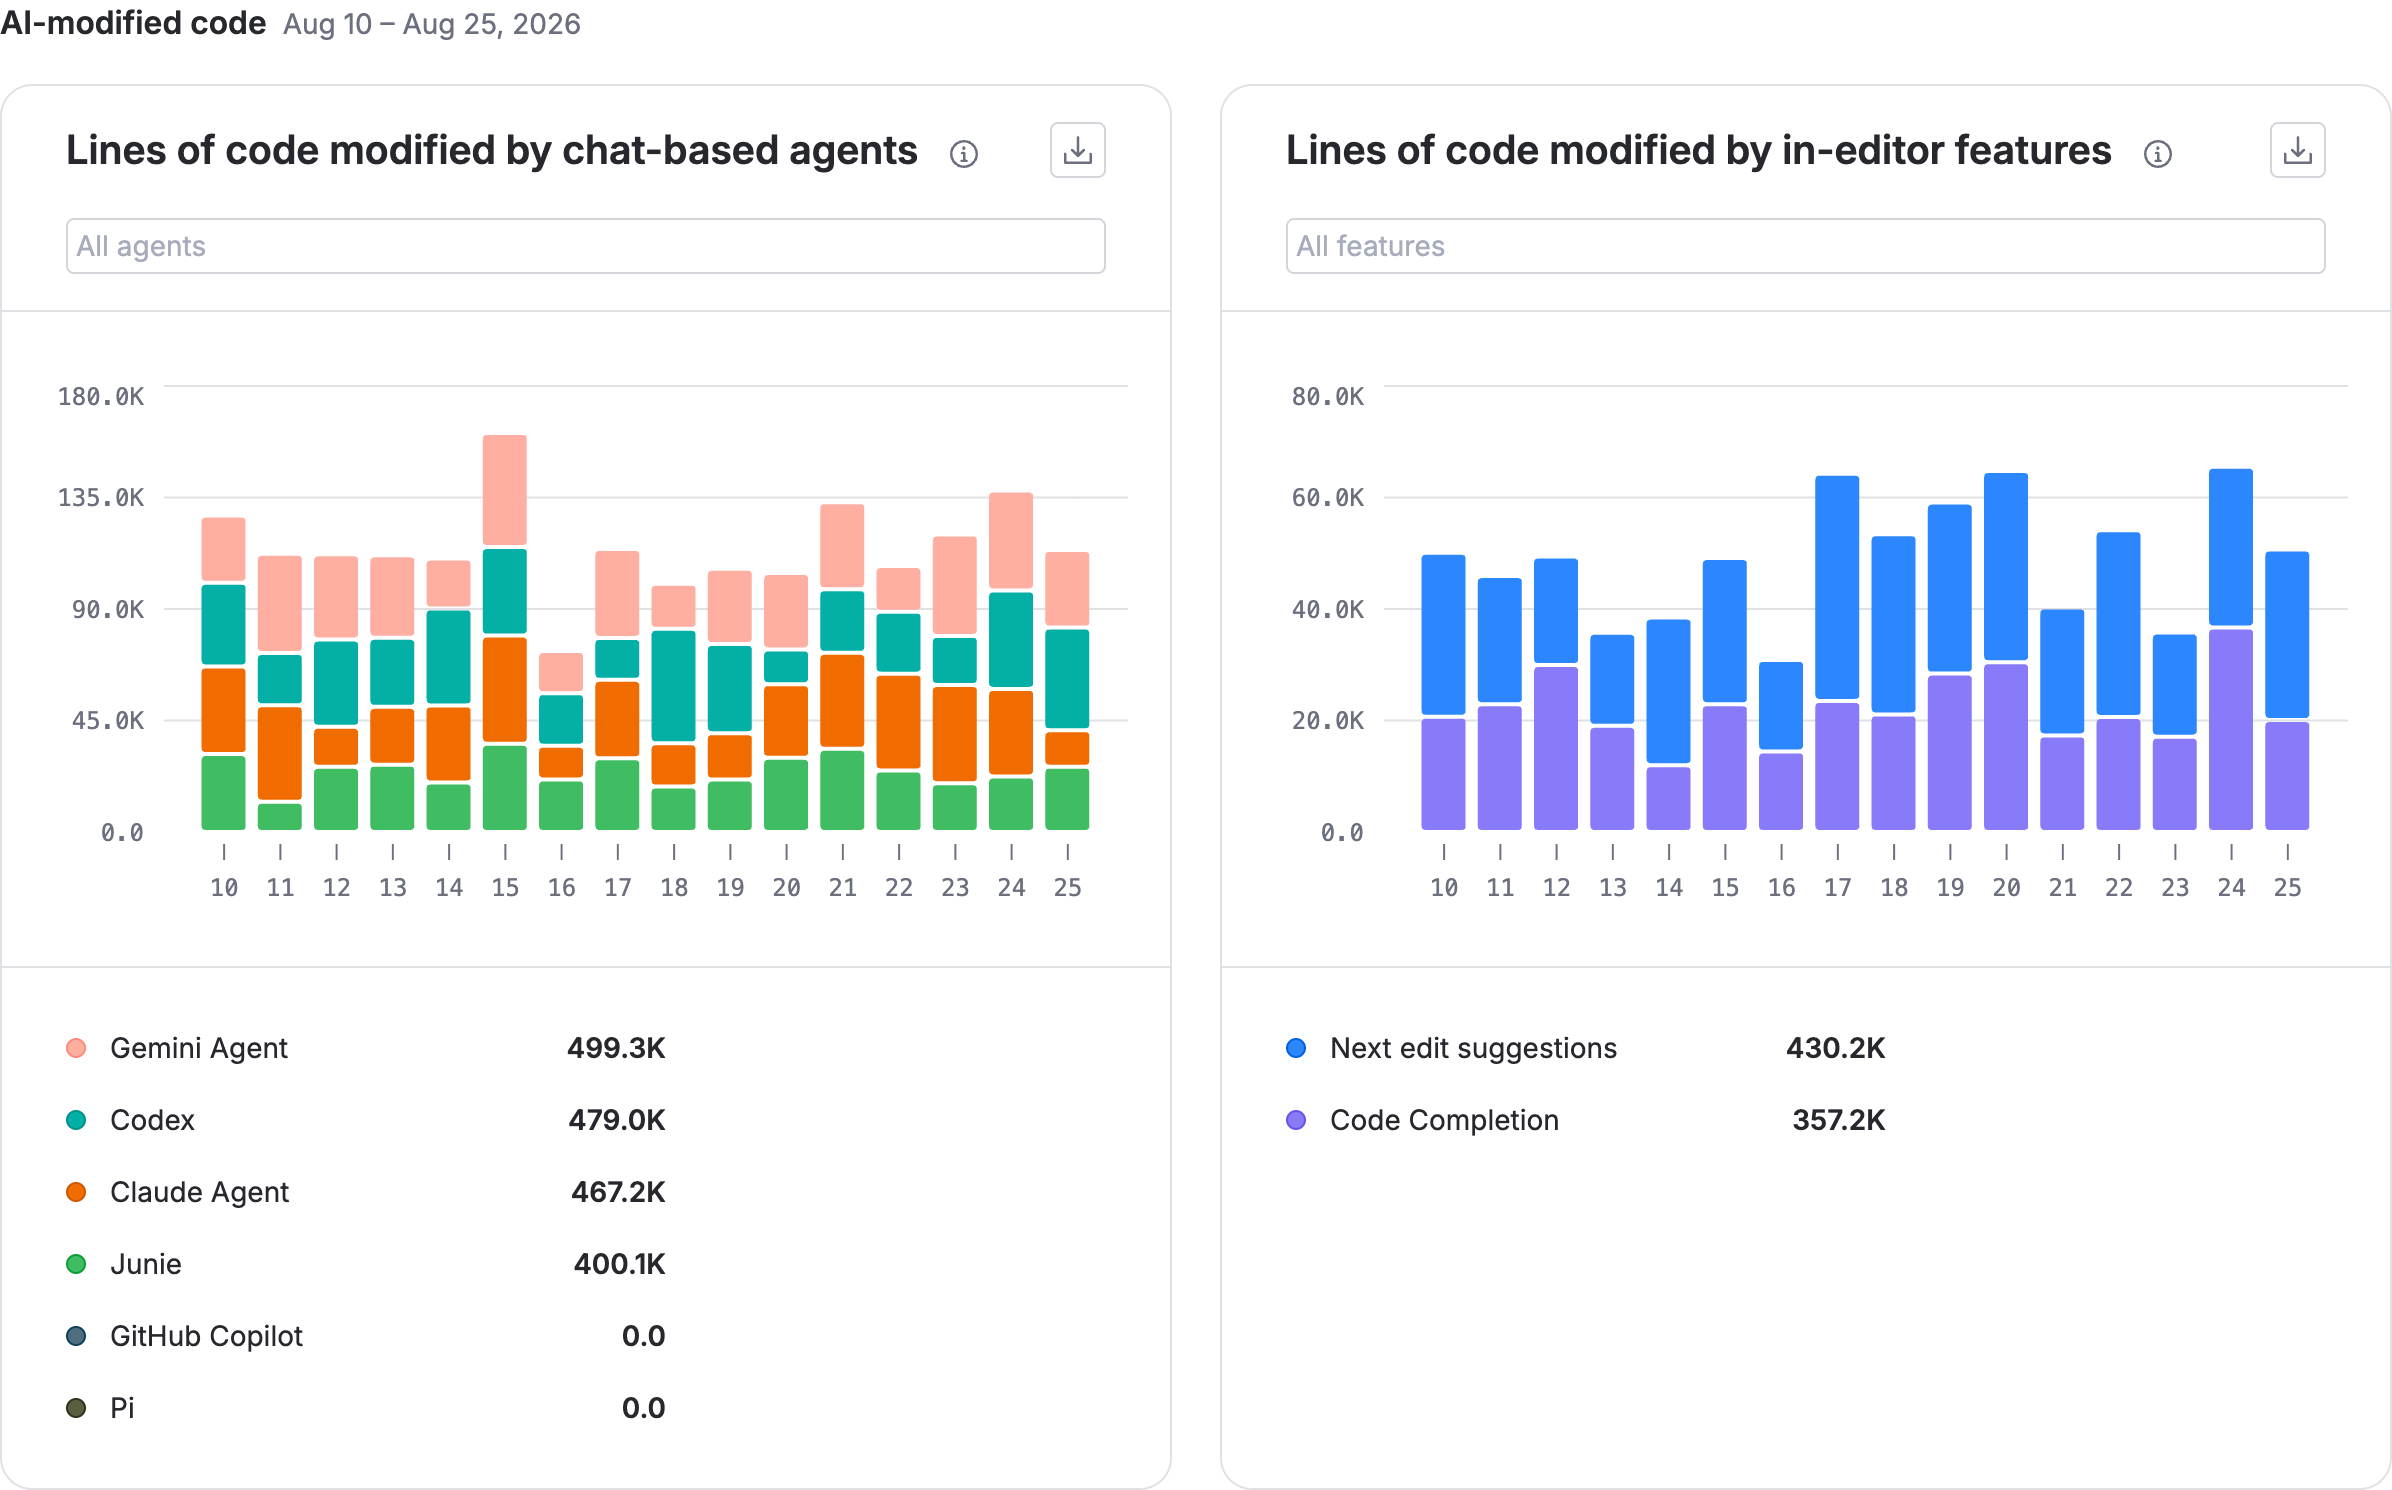Viewport: 2392px width, 1490px height.
Task: Select the tallest Gemini Agent bar on day 15
Action: pyautogui.click(x=504, y=490)
